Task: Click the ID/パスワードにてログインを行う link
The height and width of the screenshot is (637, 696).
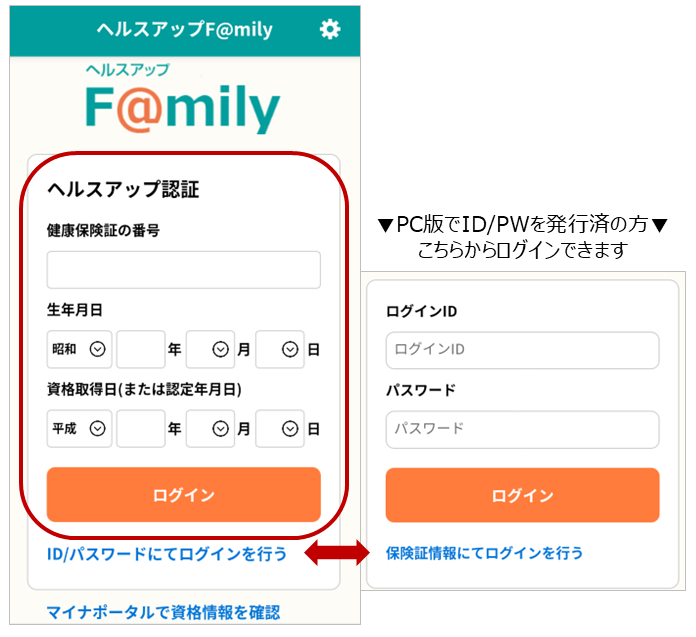Action: pyautogui.click(x=167, y=553)
